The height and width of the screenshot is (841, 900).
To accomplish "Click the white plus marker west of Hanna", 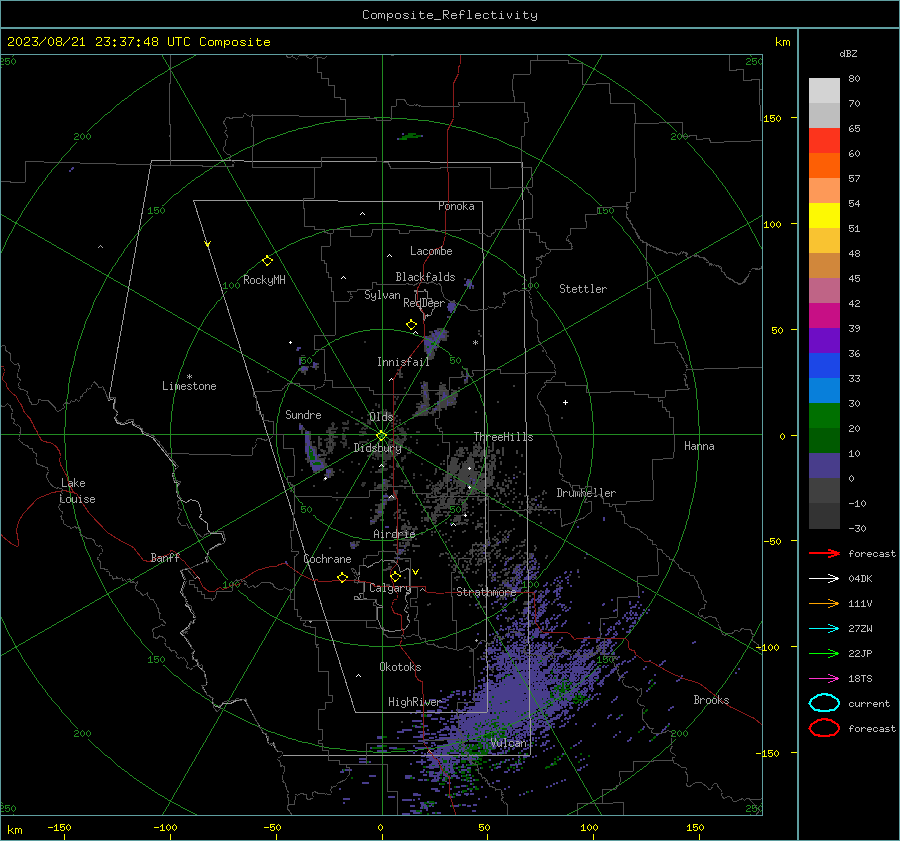I will point(565,402).
